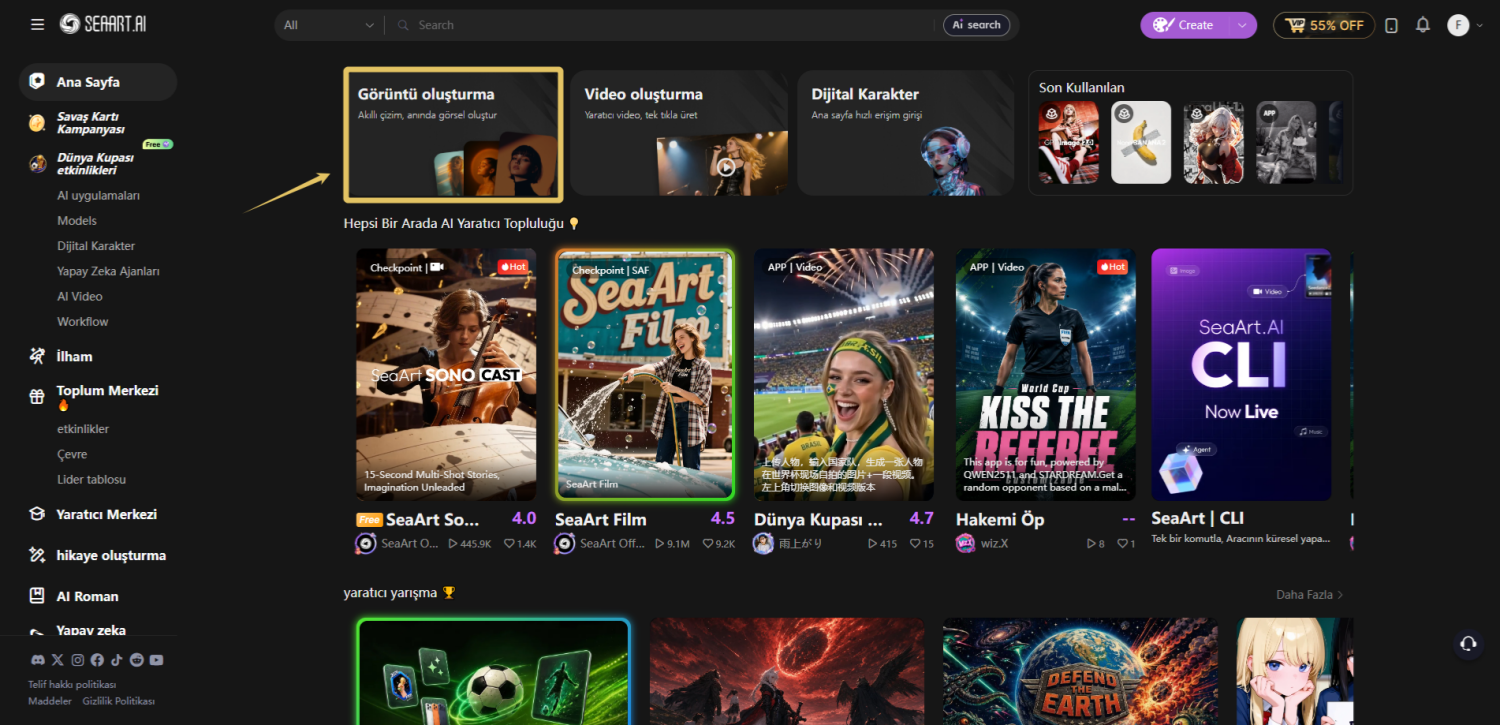The width and height of the screenshot is (1500, 725).
Task: Open the Video oluşturma card
Action: [680, 133]
